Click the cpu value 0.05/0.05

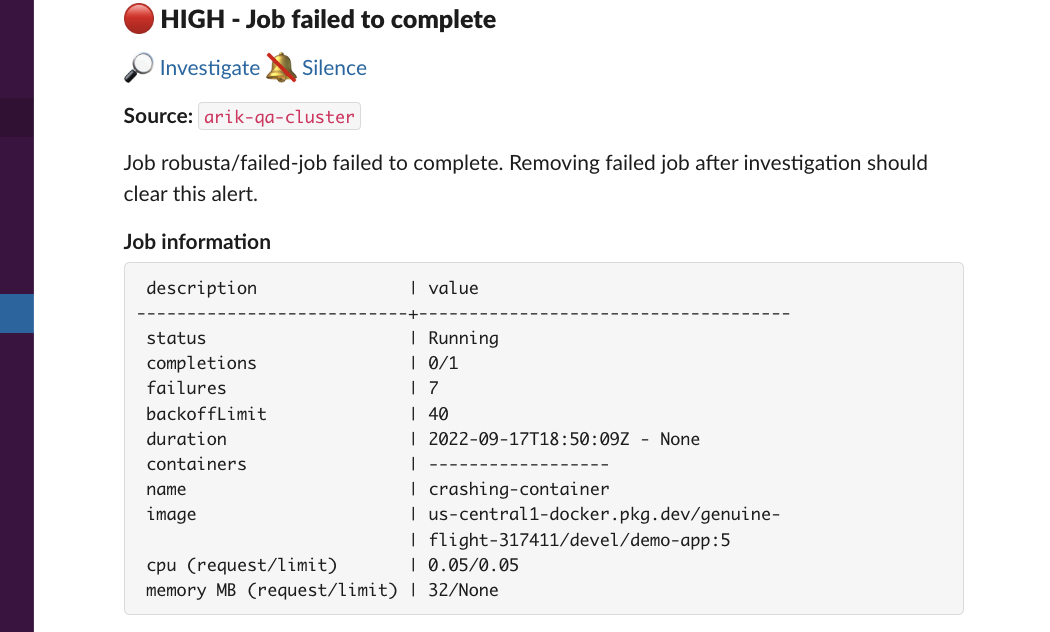click(473, 565)
